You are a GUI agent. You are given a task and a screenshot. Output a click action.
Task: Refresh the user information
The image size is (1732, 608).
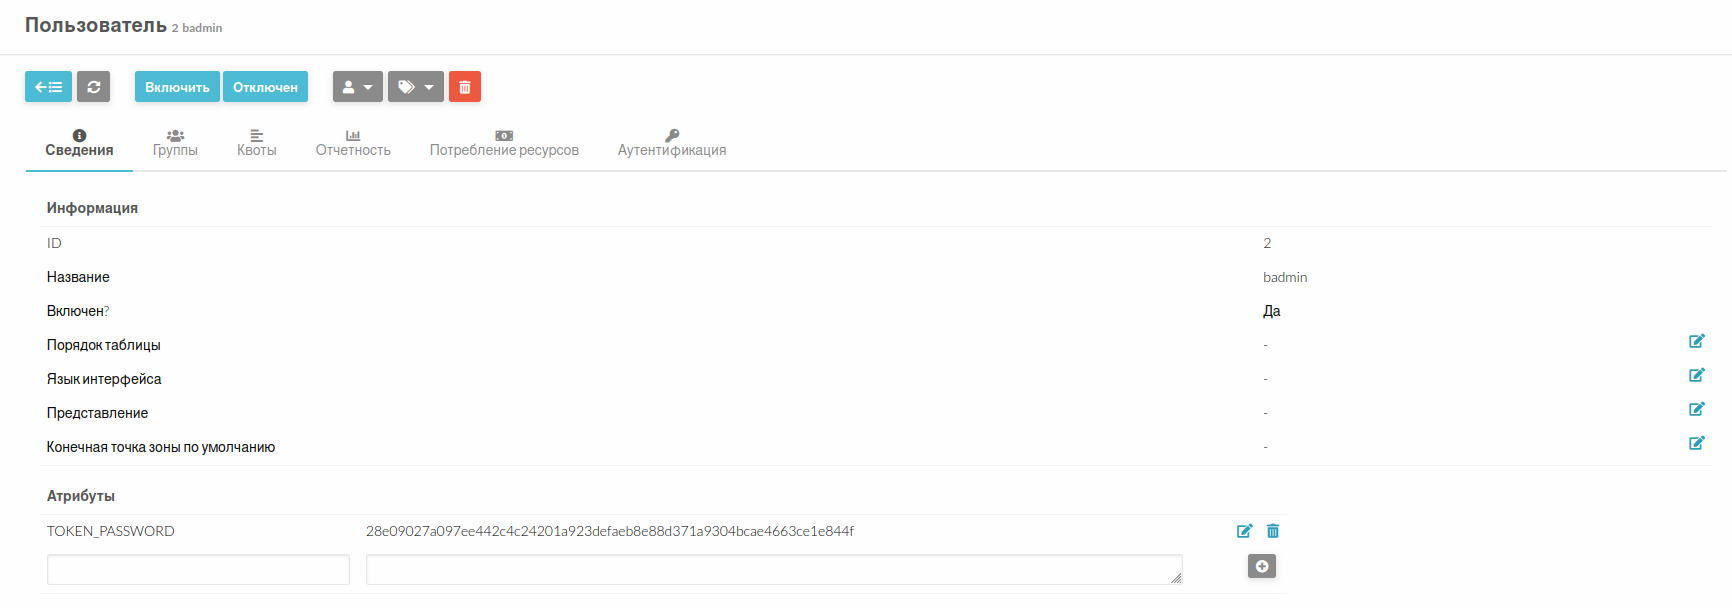click(93, 87)
